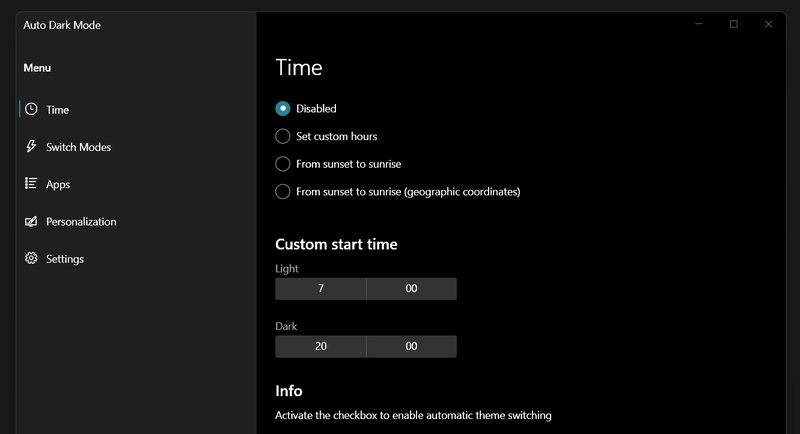The height and width of the screenshot is (434, 800).
Task: Choose From sunset to sunrise option
Action: [x=283, y=163]
